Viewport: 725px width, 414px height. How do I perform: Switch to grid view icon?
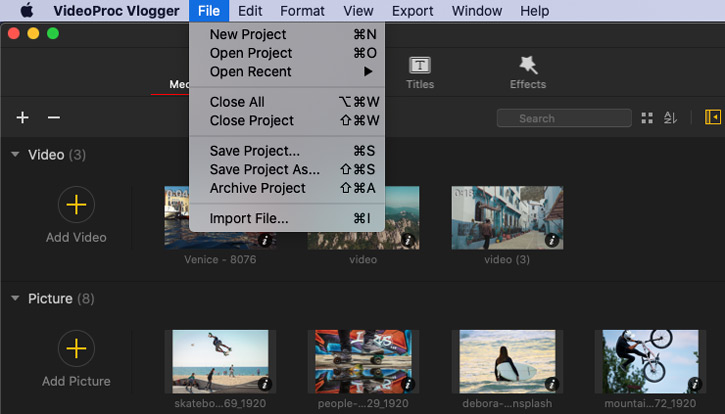click(x=647, y=118)
